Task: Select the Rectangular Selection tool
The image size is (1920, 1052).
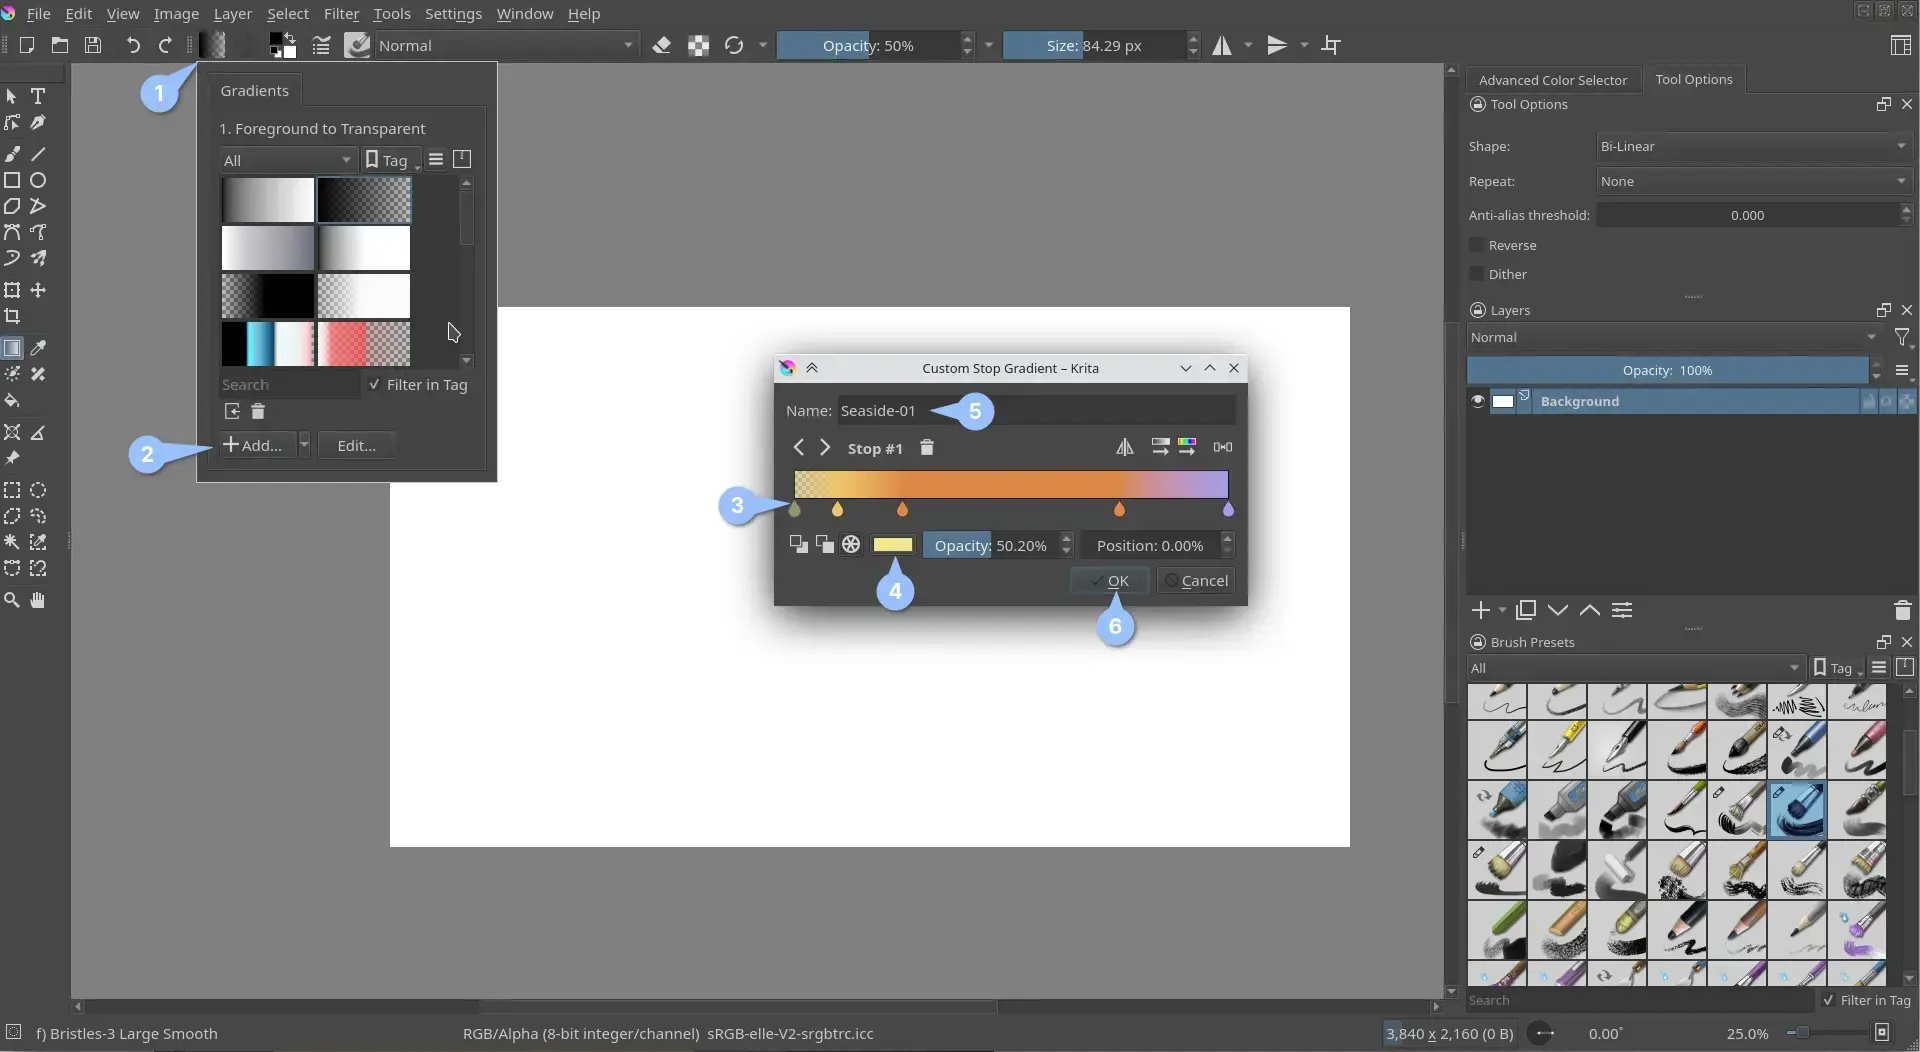Action: coord(12,490)
